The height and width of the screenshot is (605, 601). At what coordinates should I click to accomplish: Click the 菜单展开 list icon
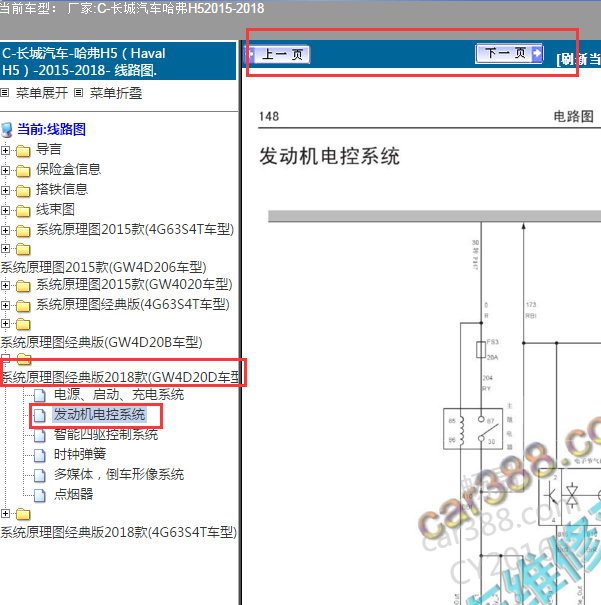point(5,93)
